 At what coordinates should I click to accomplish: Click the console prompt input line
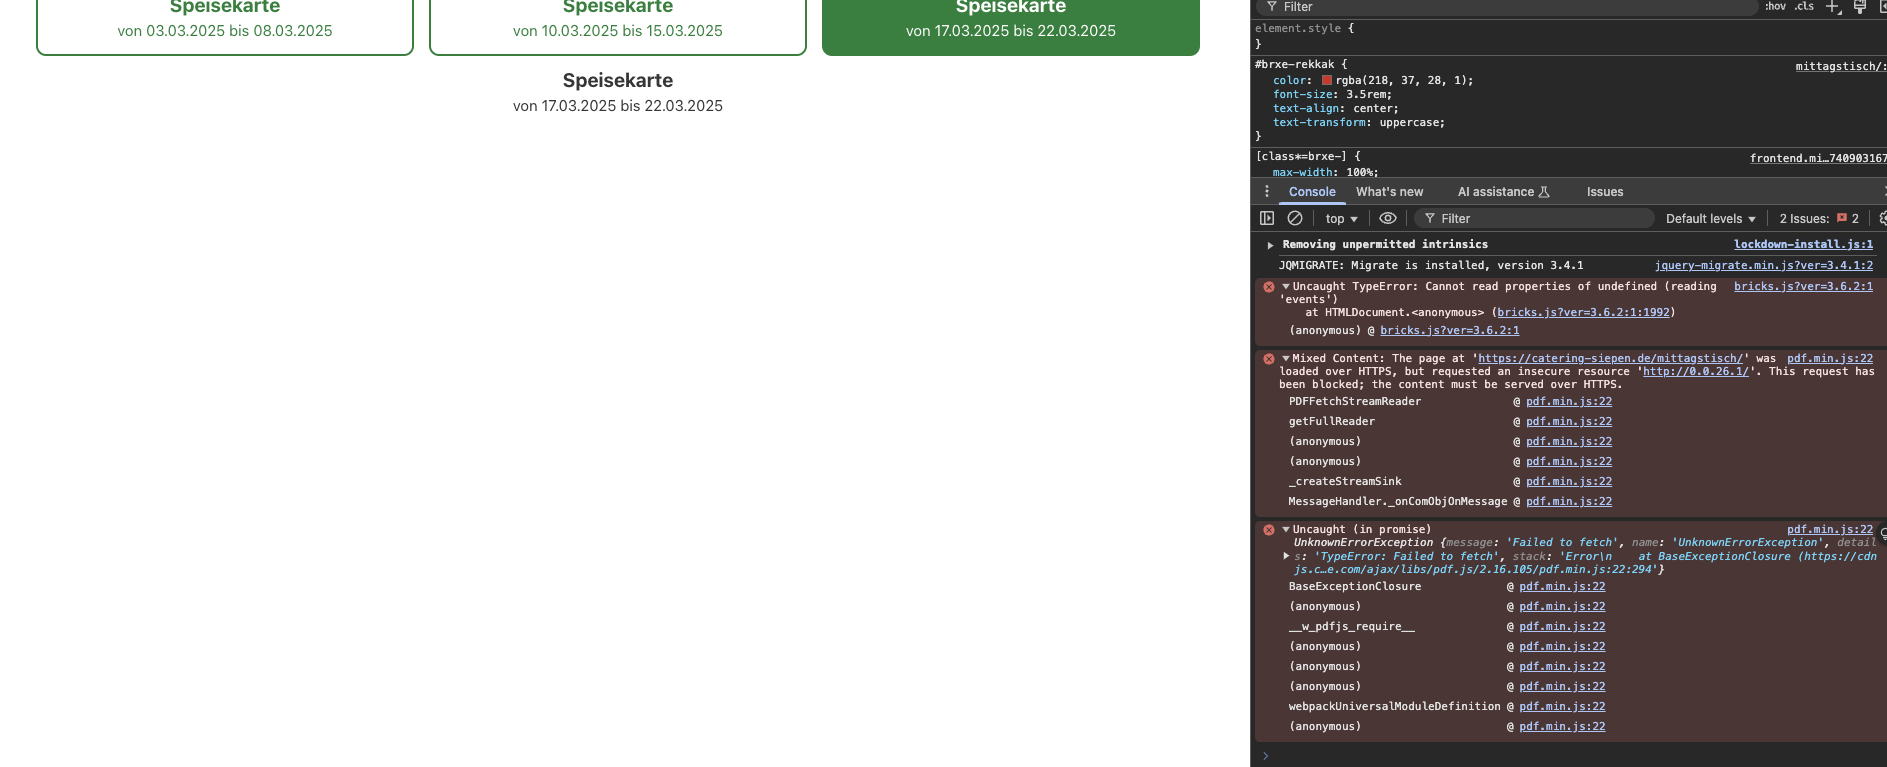pyautogui.click(x=1570, y=755)
